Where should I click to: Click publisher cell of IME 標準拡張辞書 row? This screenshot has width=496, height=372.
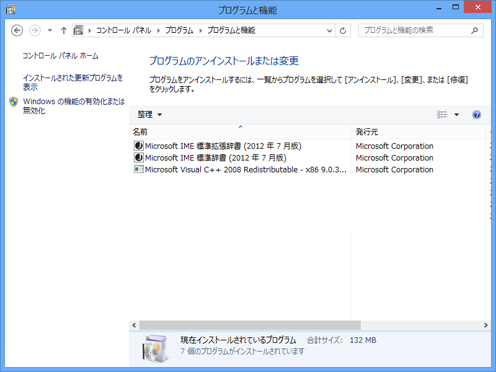click(394, 146)
